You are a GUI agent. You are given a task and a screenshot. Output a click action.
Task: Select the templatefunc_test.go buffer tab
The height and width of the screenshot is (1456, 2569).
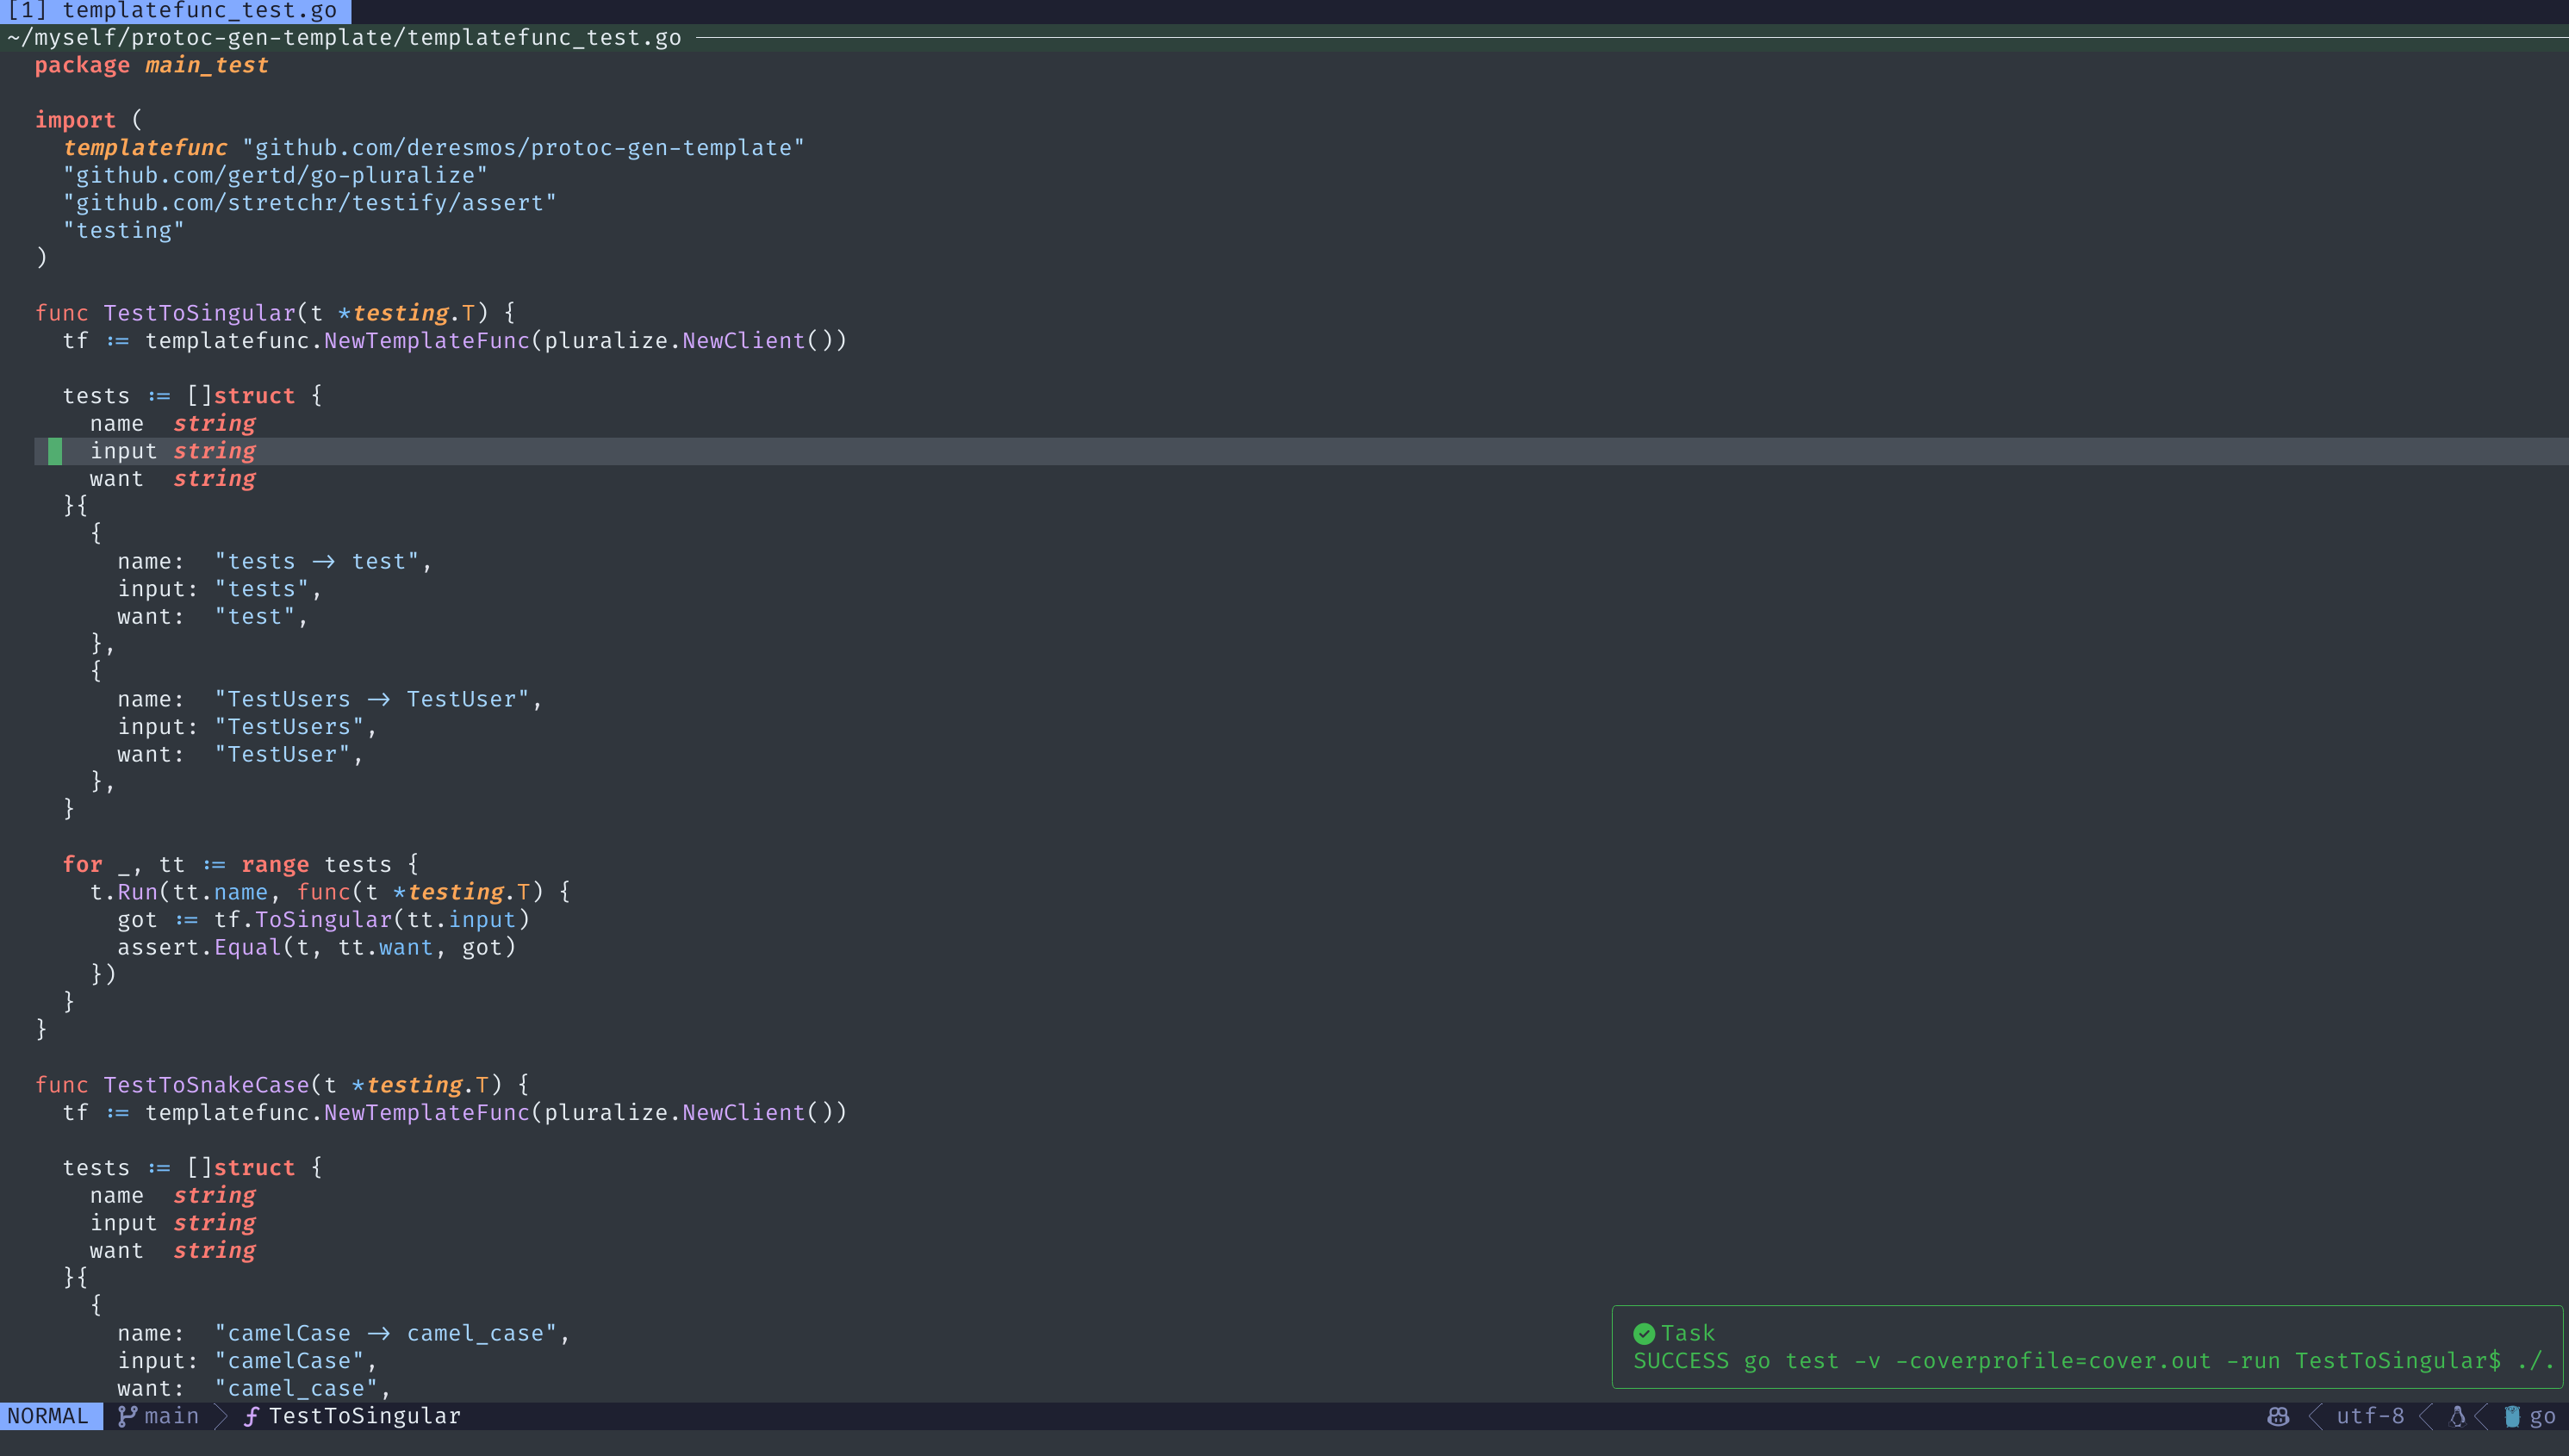click(x=175, y=11)
